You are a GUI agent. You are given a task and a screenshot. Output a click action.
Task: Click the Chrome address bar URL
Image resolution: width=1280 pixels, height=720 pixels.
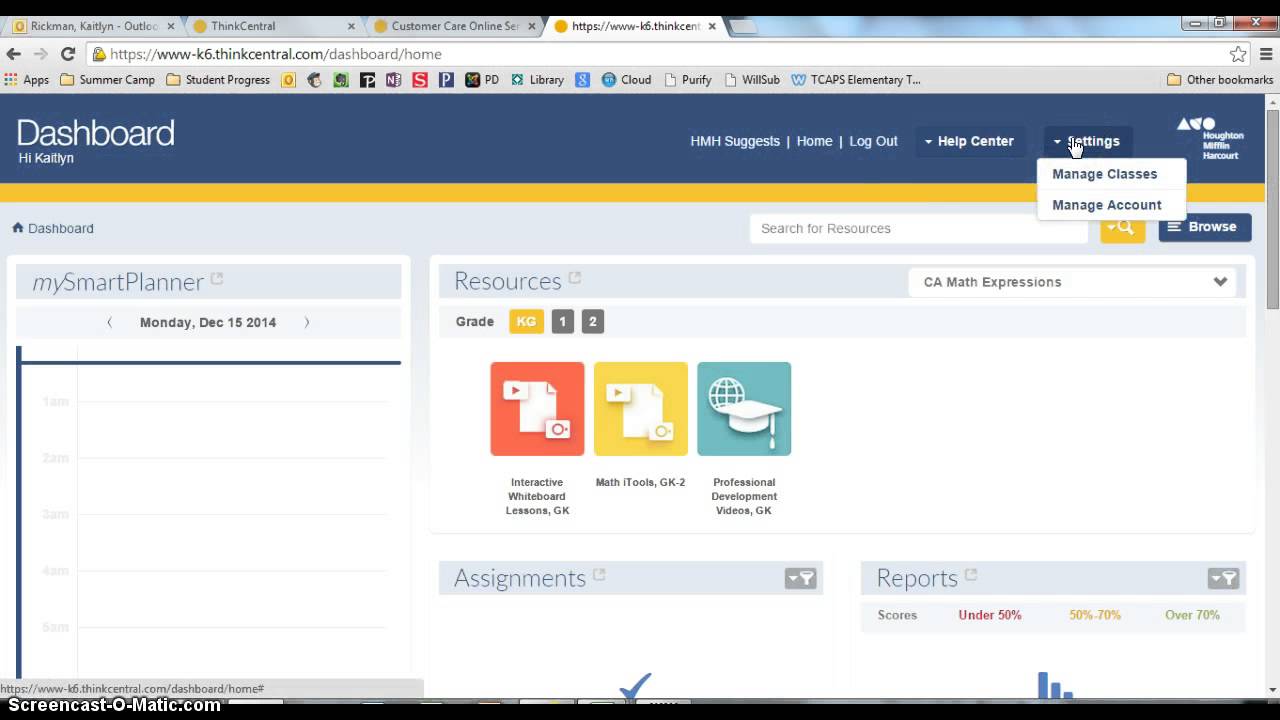coord(275,54)
